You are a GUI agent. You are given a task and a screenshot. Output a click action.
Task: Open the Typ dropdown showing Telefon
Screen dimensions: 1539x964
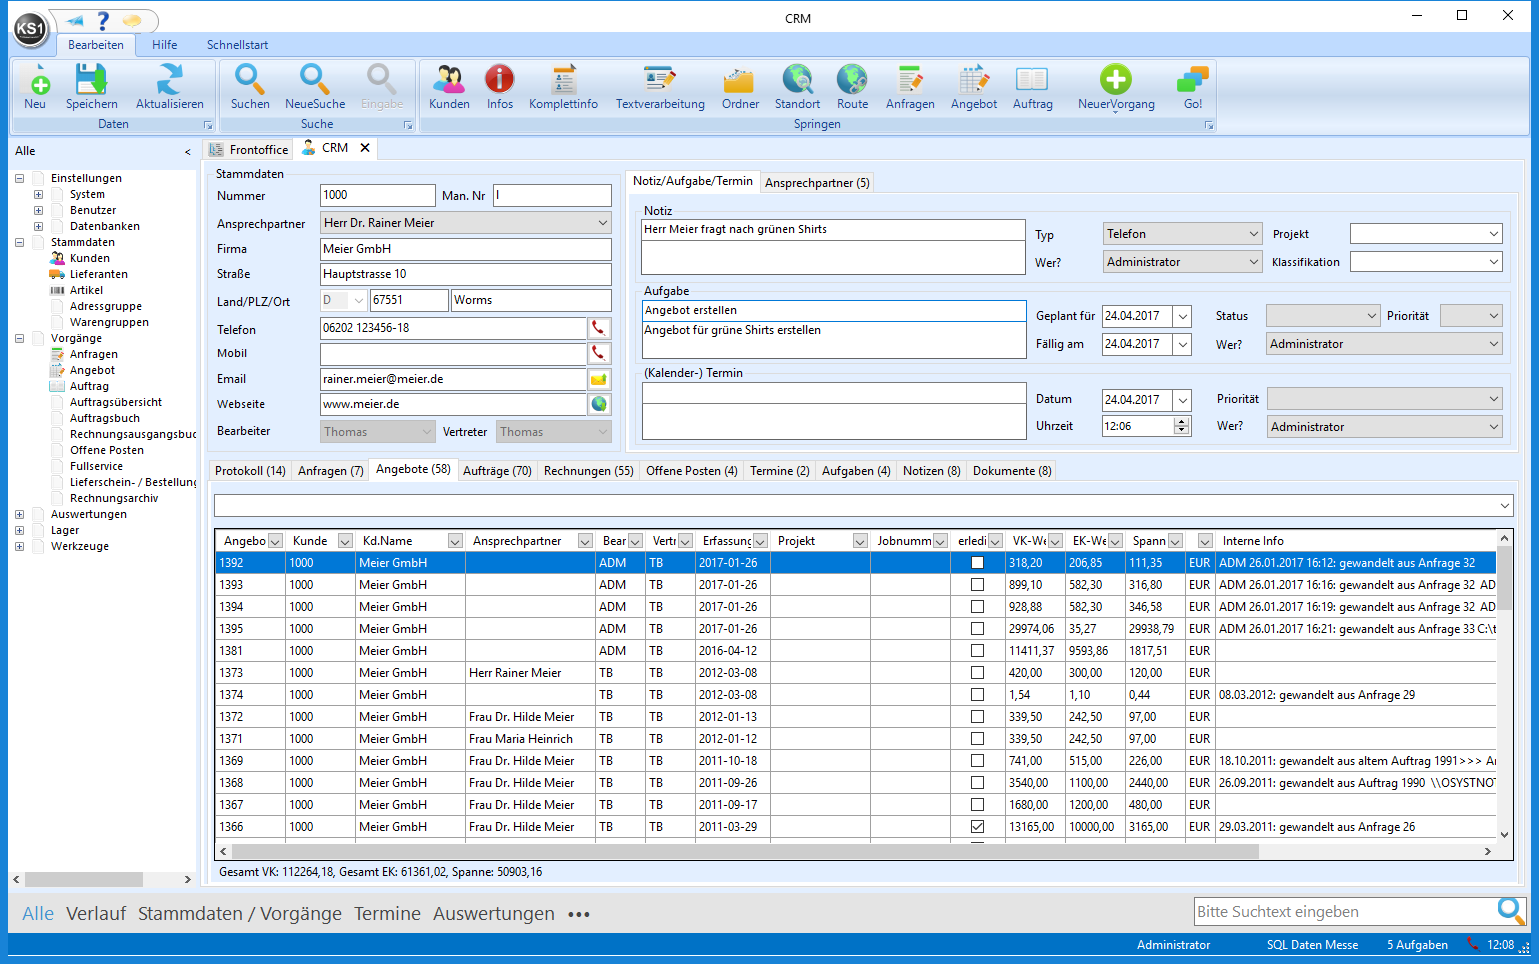(1256, 233)
